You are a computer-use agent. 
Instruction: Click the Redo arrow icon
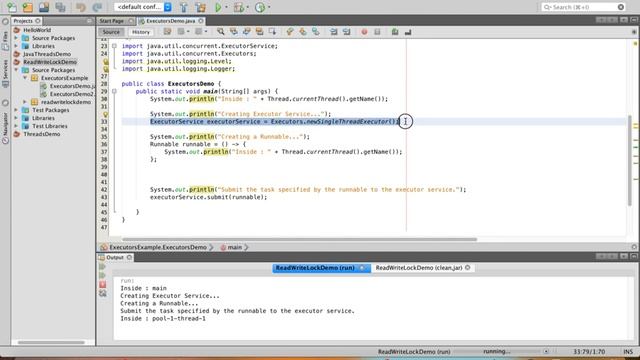click(x=97, y=7)
